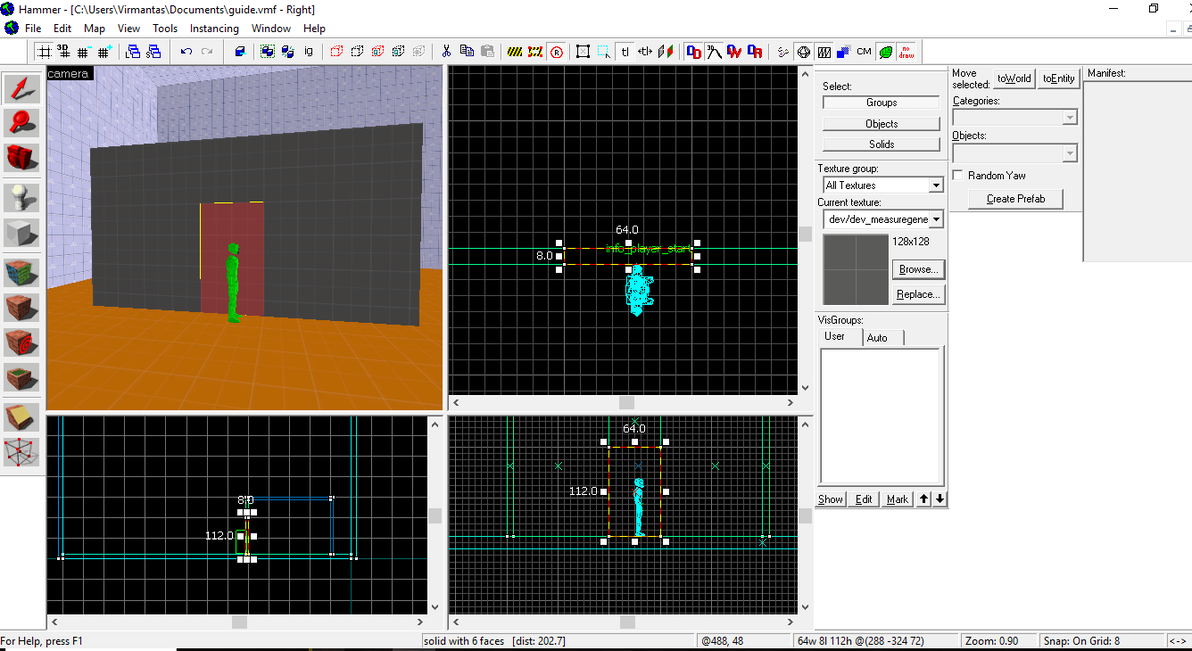1192x651 pixels.
Task: Enable the Random Yaw checkbox
Action: (x=959, y=176)
